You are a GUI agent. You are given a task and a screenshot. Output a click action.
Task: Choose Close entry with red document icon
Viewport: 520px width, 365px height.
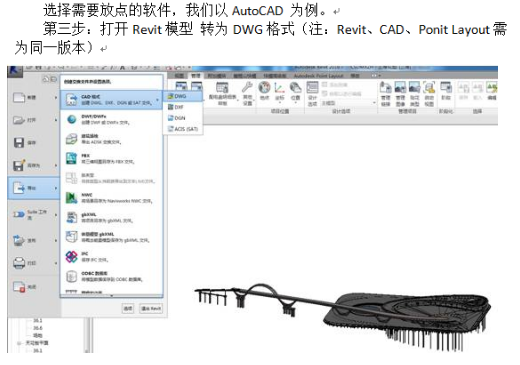[33, 287]
